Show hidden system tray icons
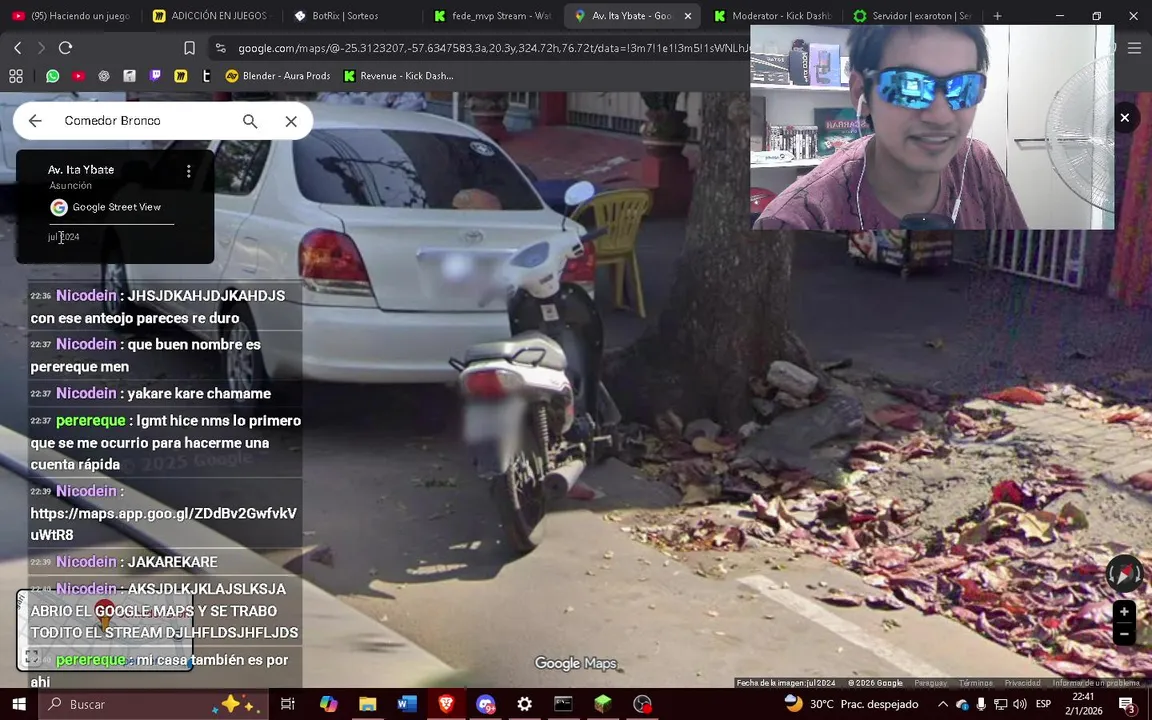Screen dimensions: 1152x720 click(943, 704)
